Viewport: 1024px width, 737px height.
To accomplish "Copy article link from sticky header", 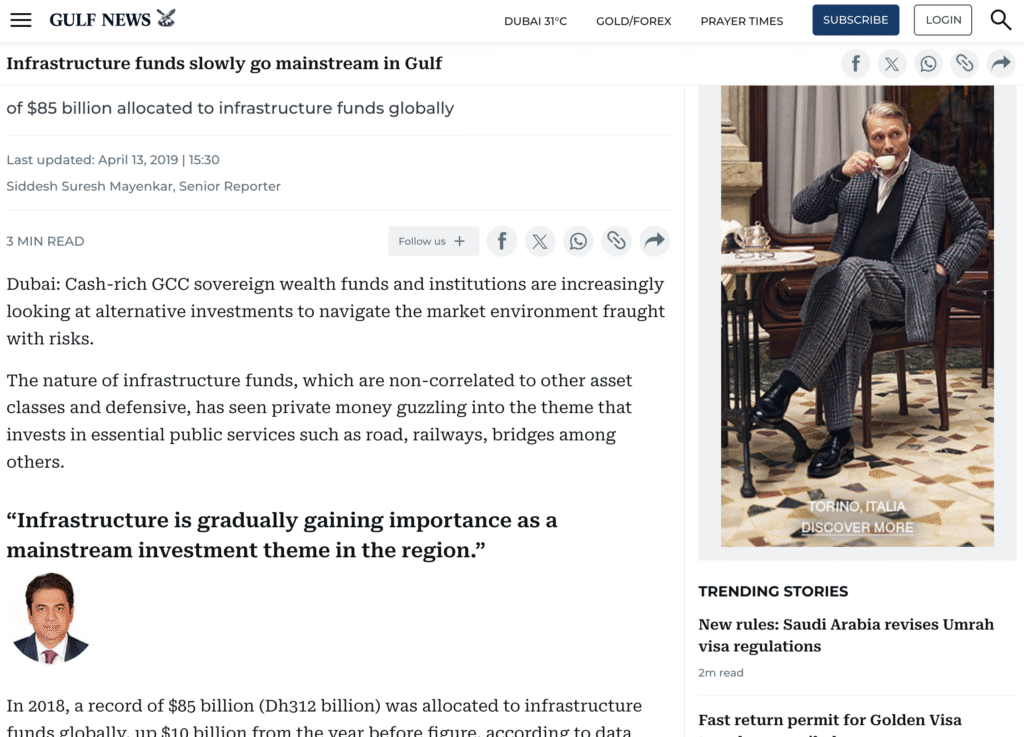I will (x=965, y=64).
